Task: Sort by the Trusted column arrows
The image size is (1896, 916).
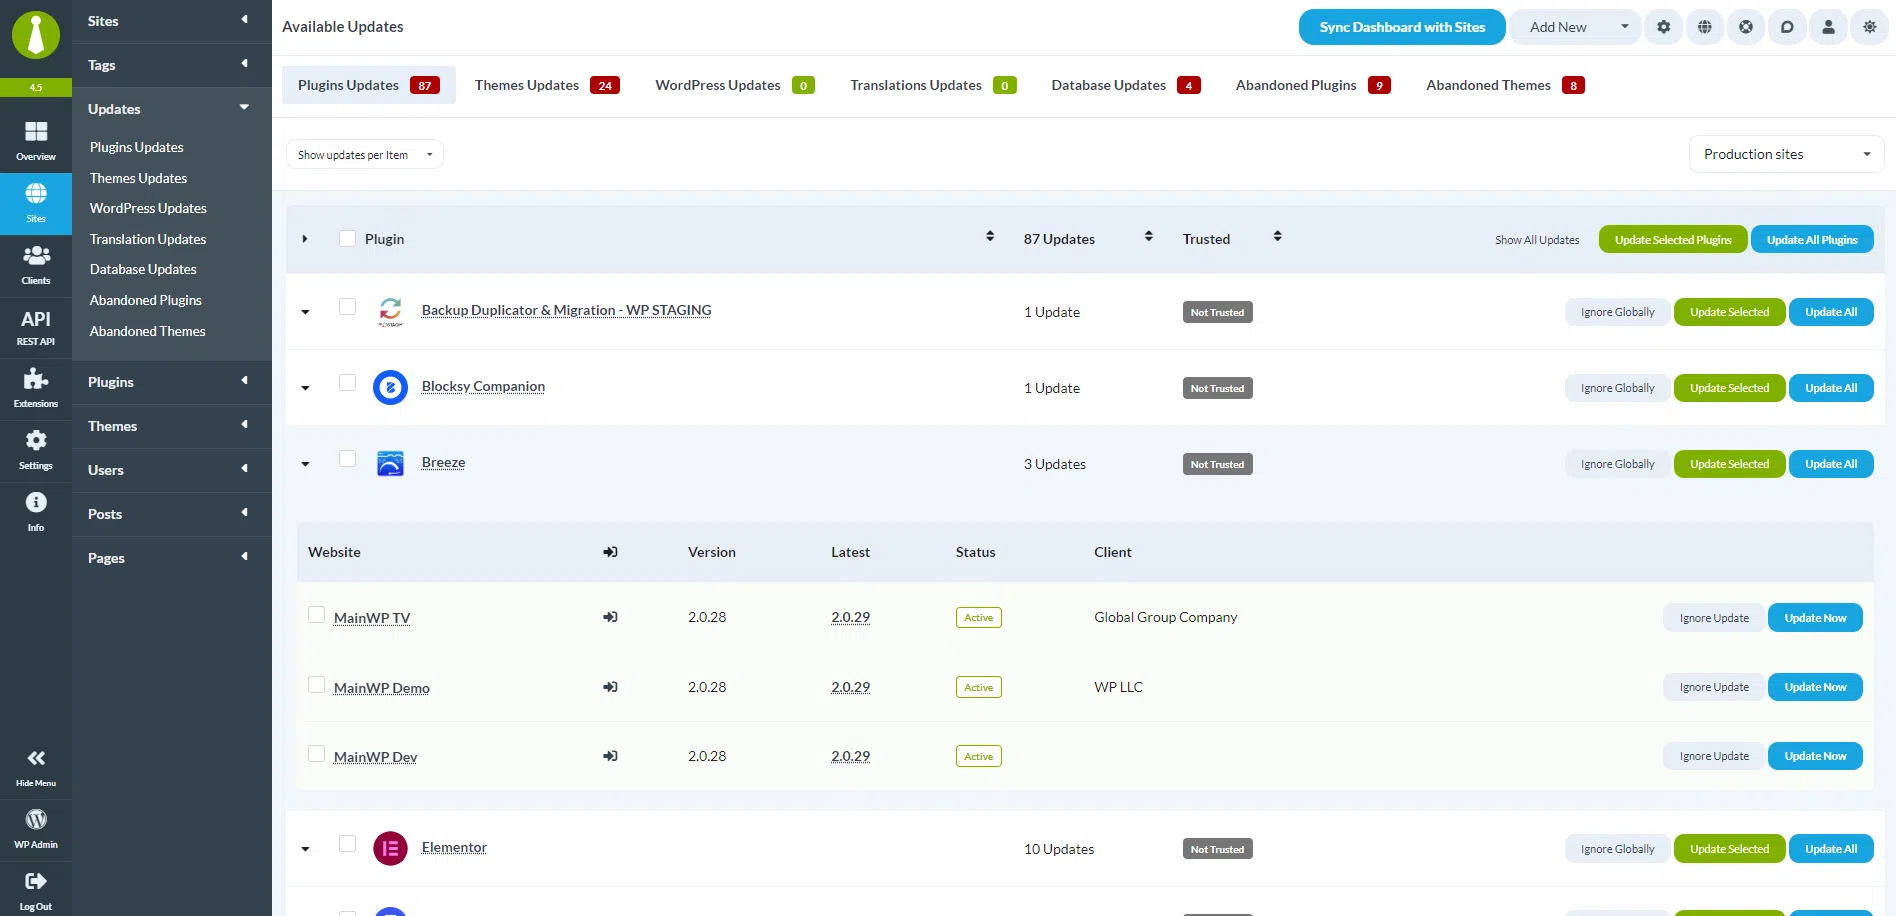Action: (x=1278, y=237)
